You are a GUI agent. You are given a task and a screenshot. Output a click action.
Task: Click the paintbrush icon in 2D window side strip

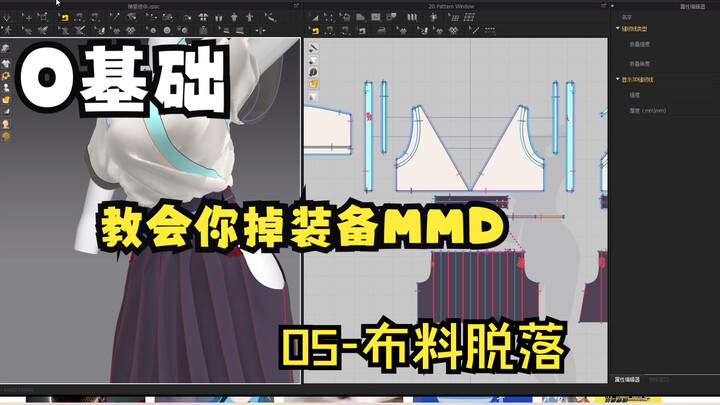point(314,48)
